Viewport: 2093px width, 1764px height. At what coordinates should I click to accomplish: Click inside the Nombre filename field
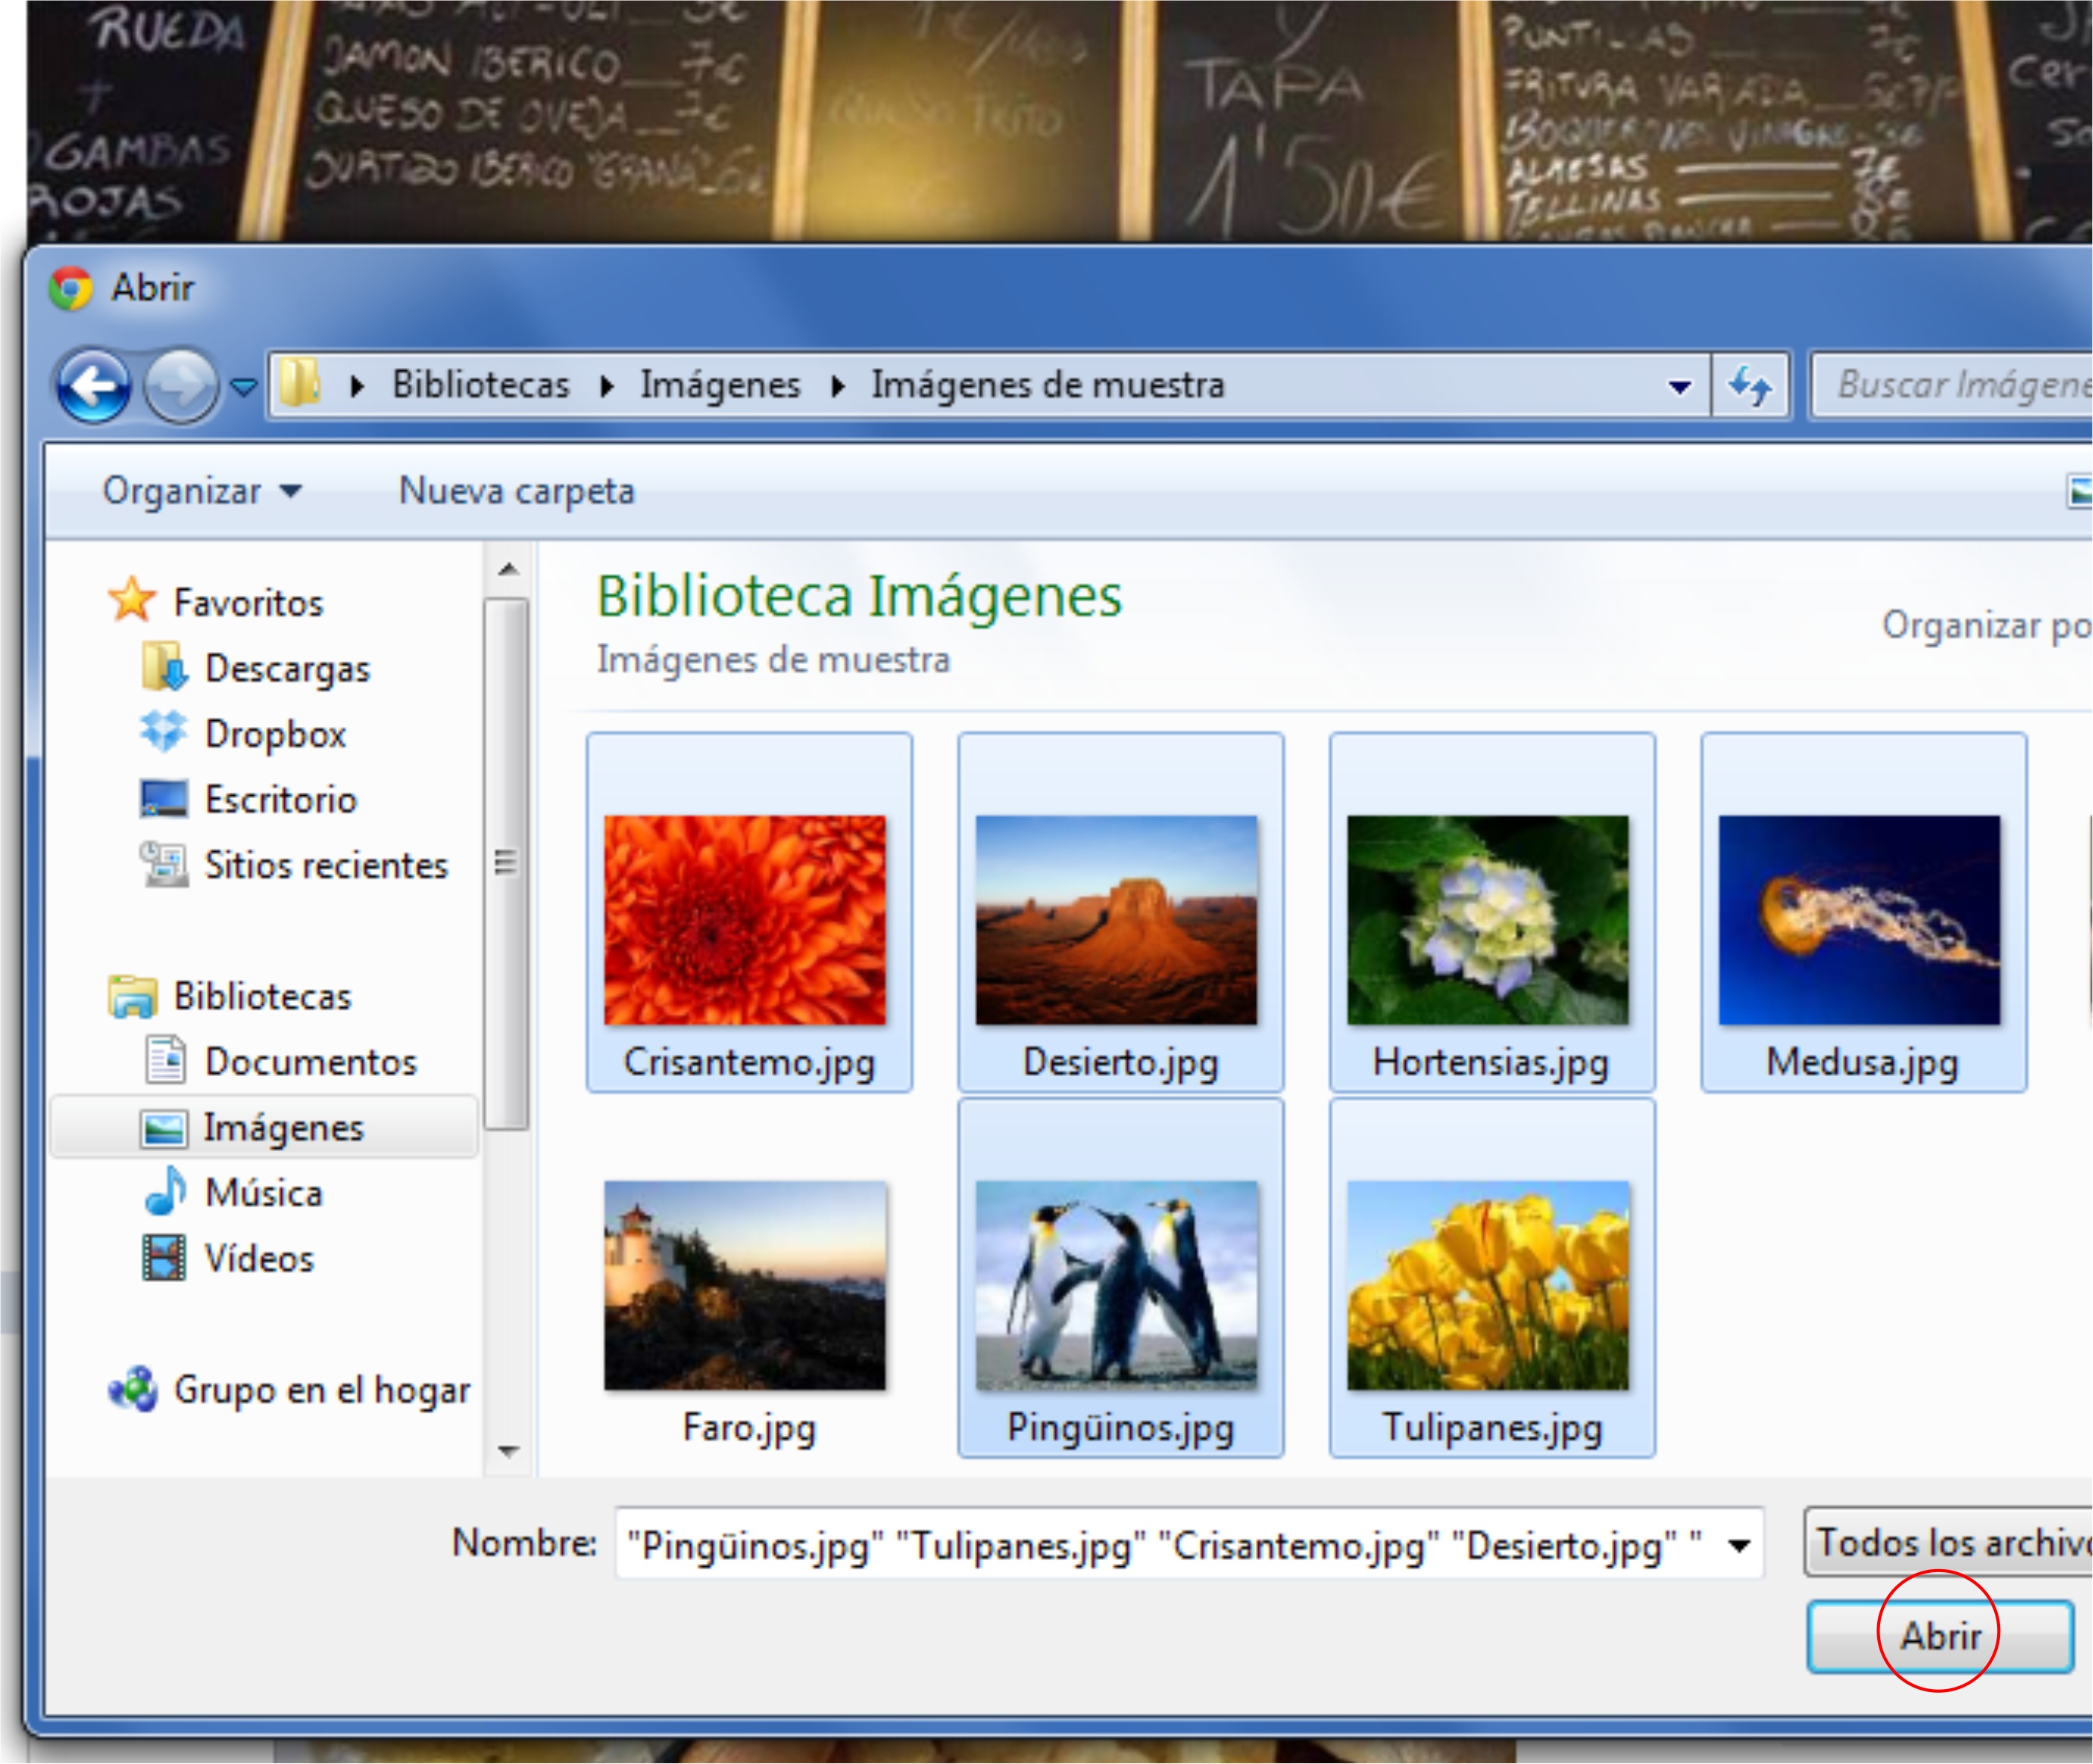[x=1160, y=1546]
